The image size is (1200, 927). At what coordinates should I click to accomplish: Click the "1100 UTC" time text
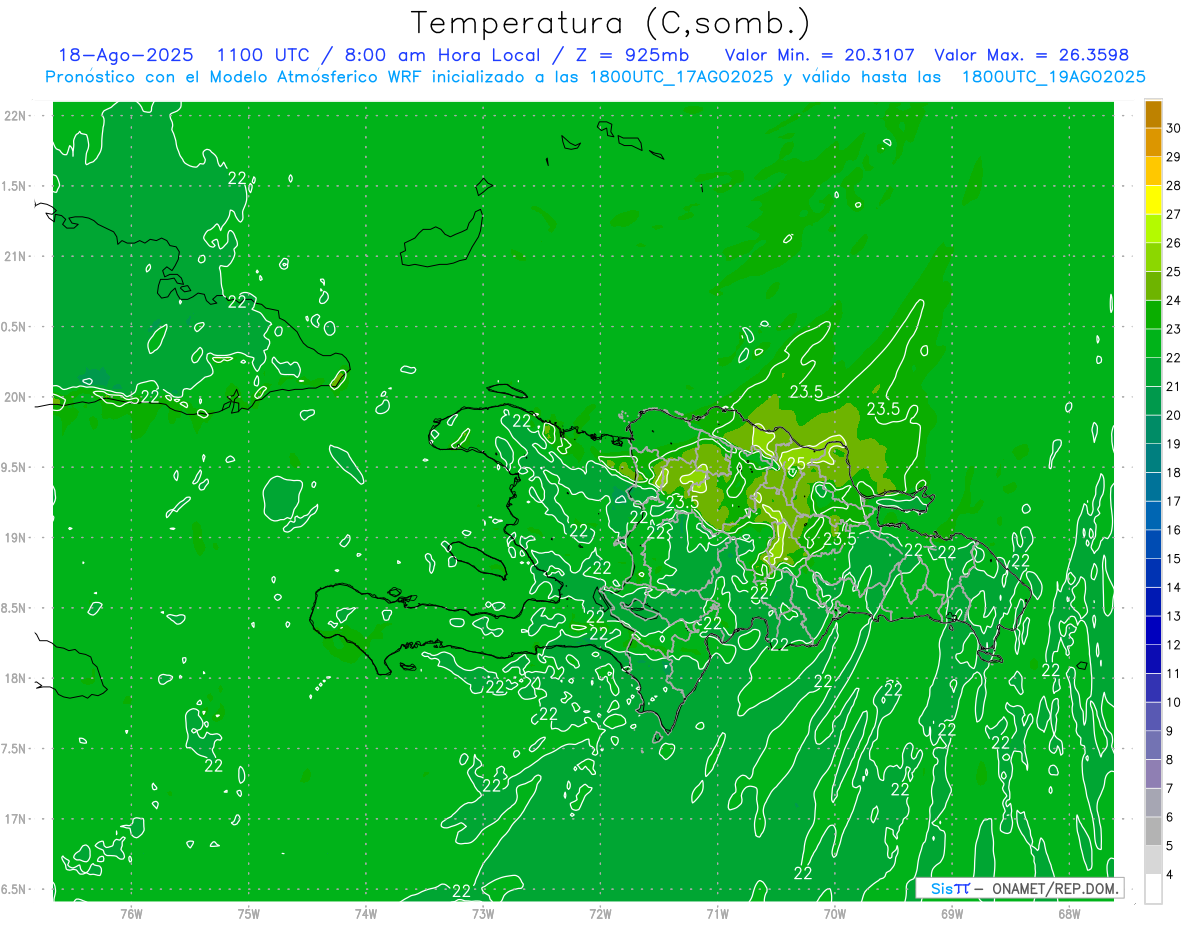263,56
